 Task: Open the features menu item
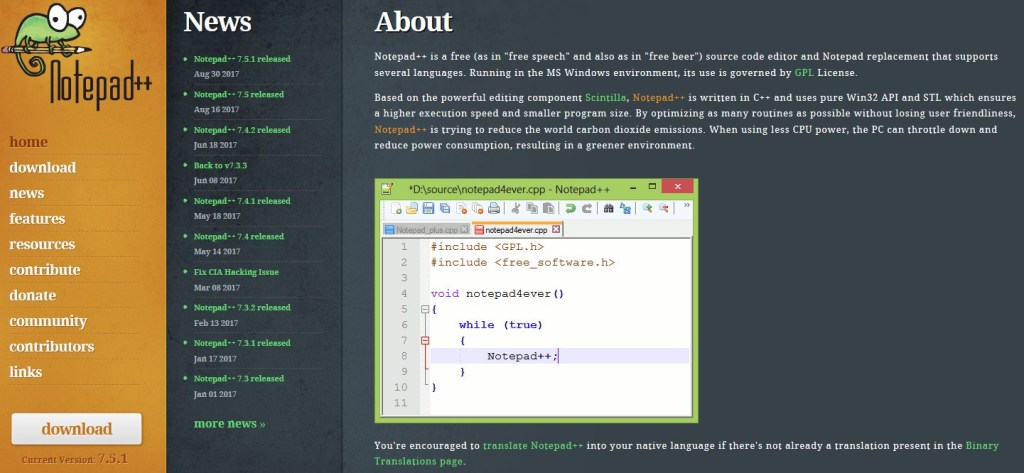pos(37,218)
